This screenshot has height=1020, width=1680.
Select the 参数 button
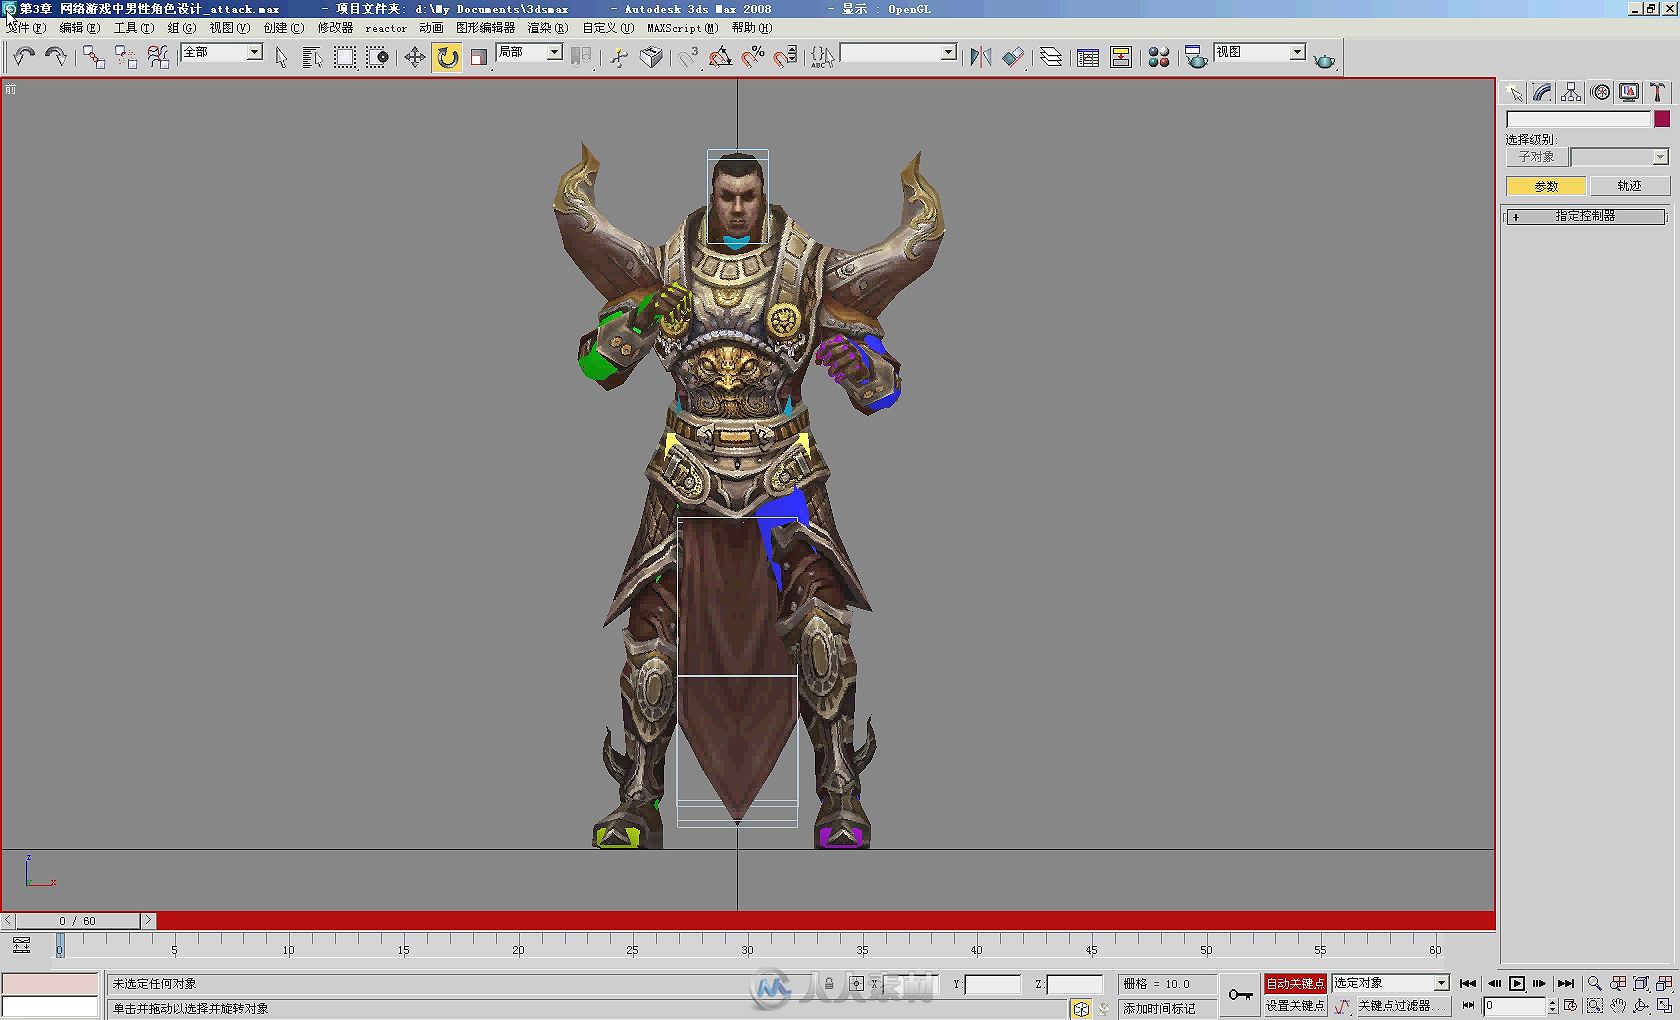(x=1546, y=186)
